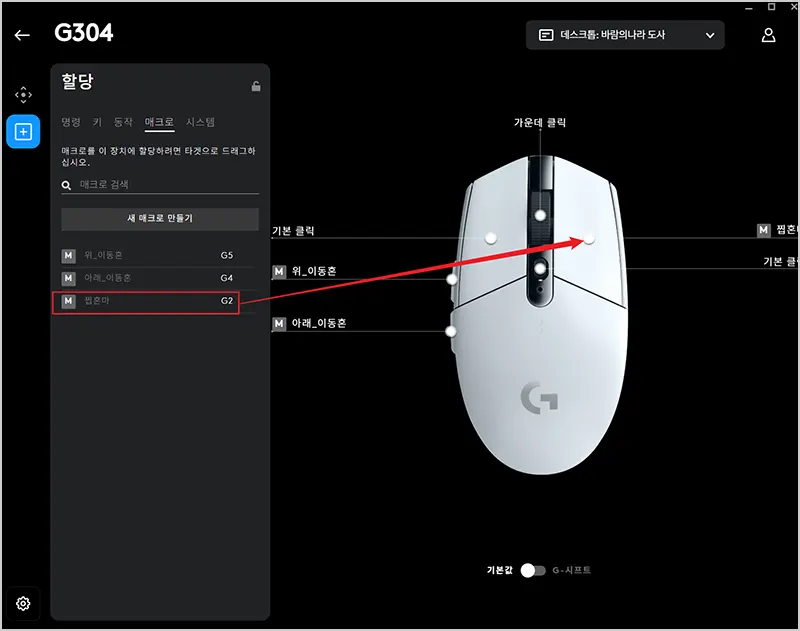Switch to the 시스템 tab

click(x=200, y=122)
